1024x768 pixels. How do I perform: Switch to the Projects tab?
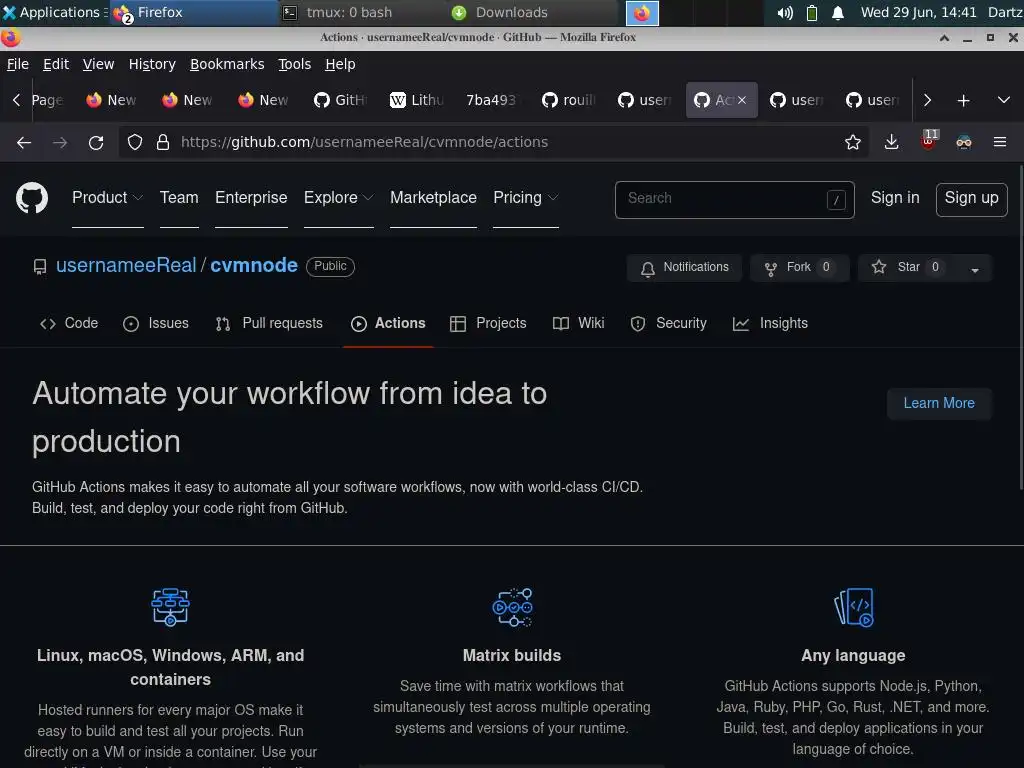(x=488, y=323)
